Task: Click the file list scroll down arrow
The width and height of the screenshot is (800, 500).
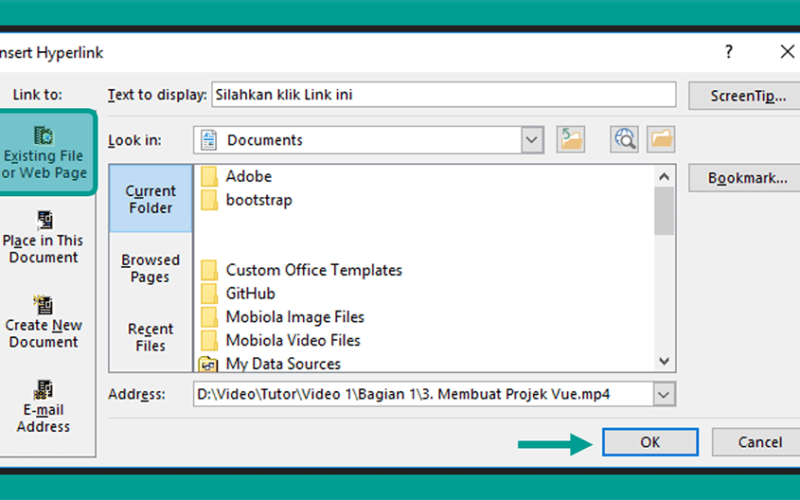Action: 664,361
